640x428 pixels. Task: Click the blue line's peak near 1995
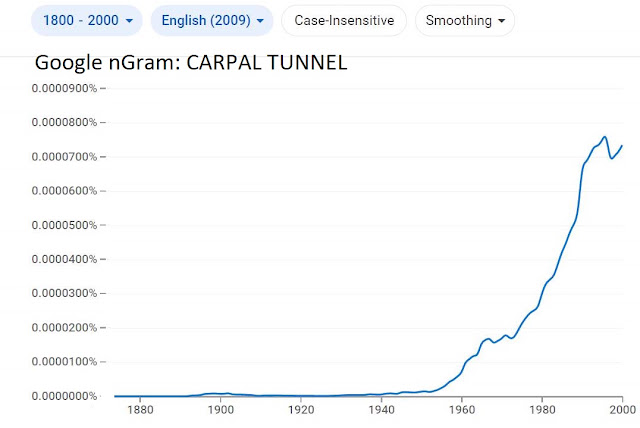pos(604,137)
